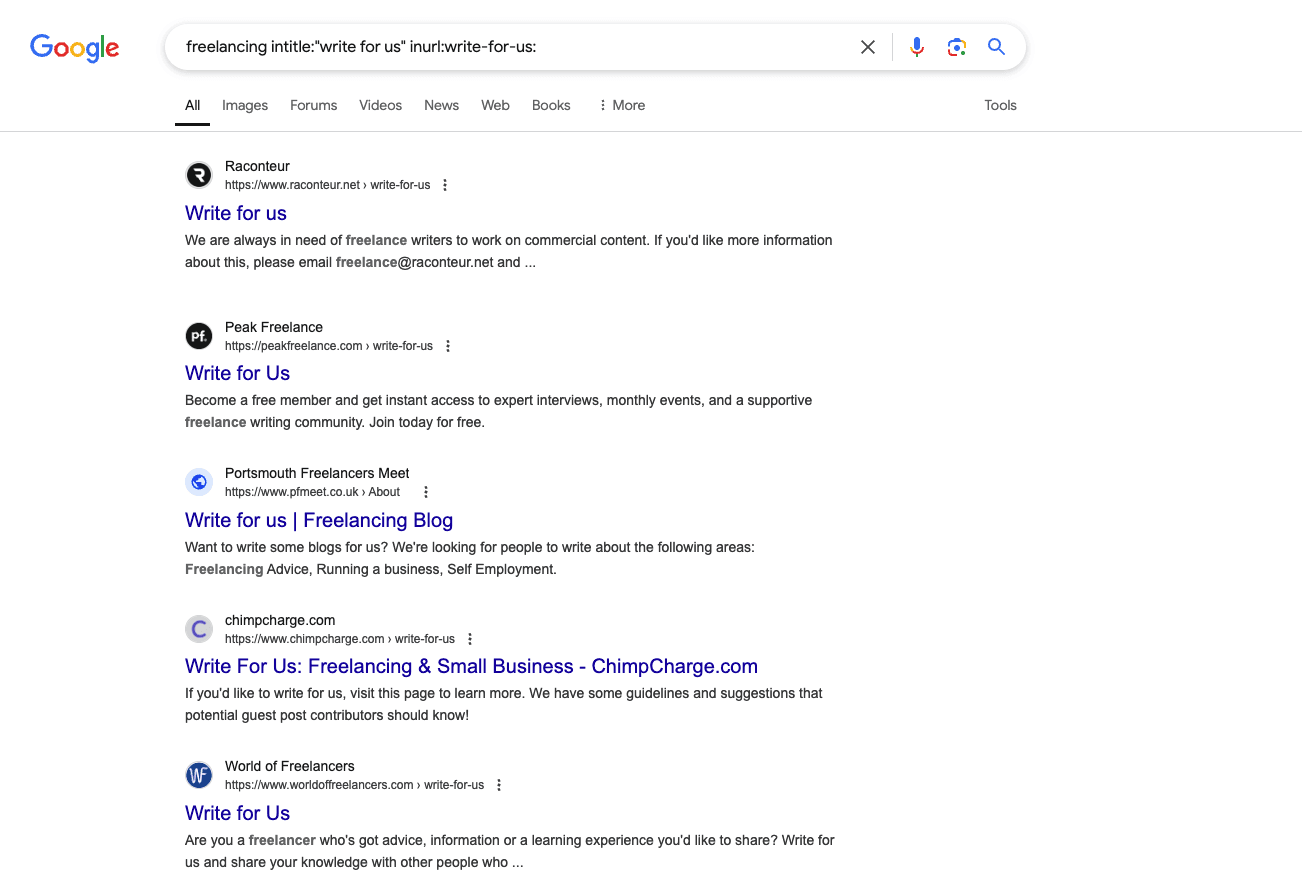
Task: Select the Forums tab
Action: (x=313, y=105)
